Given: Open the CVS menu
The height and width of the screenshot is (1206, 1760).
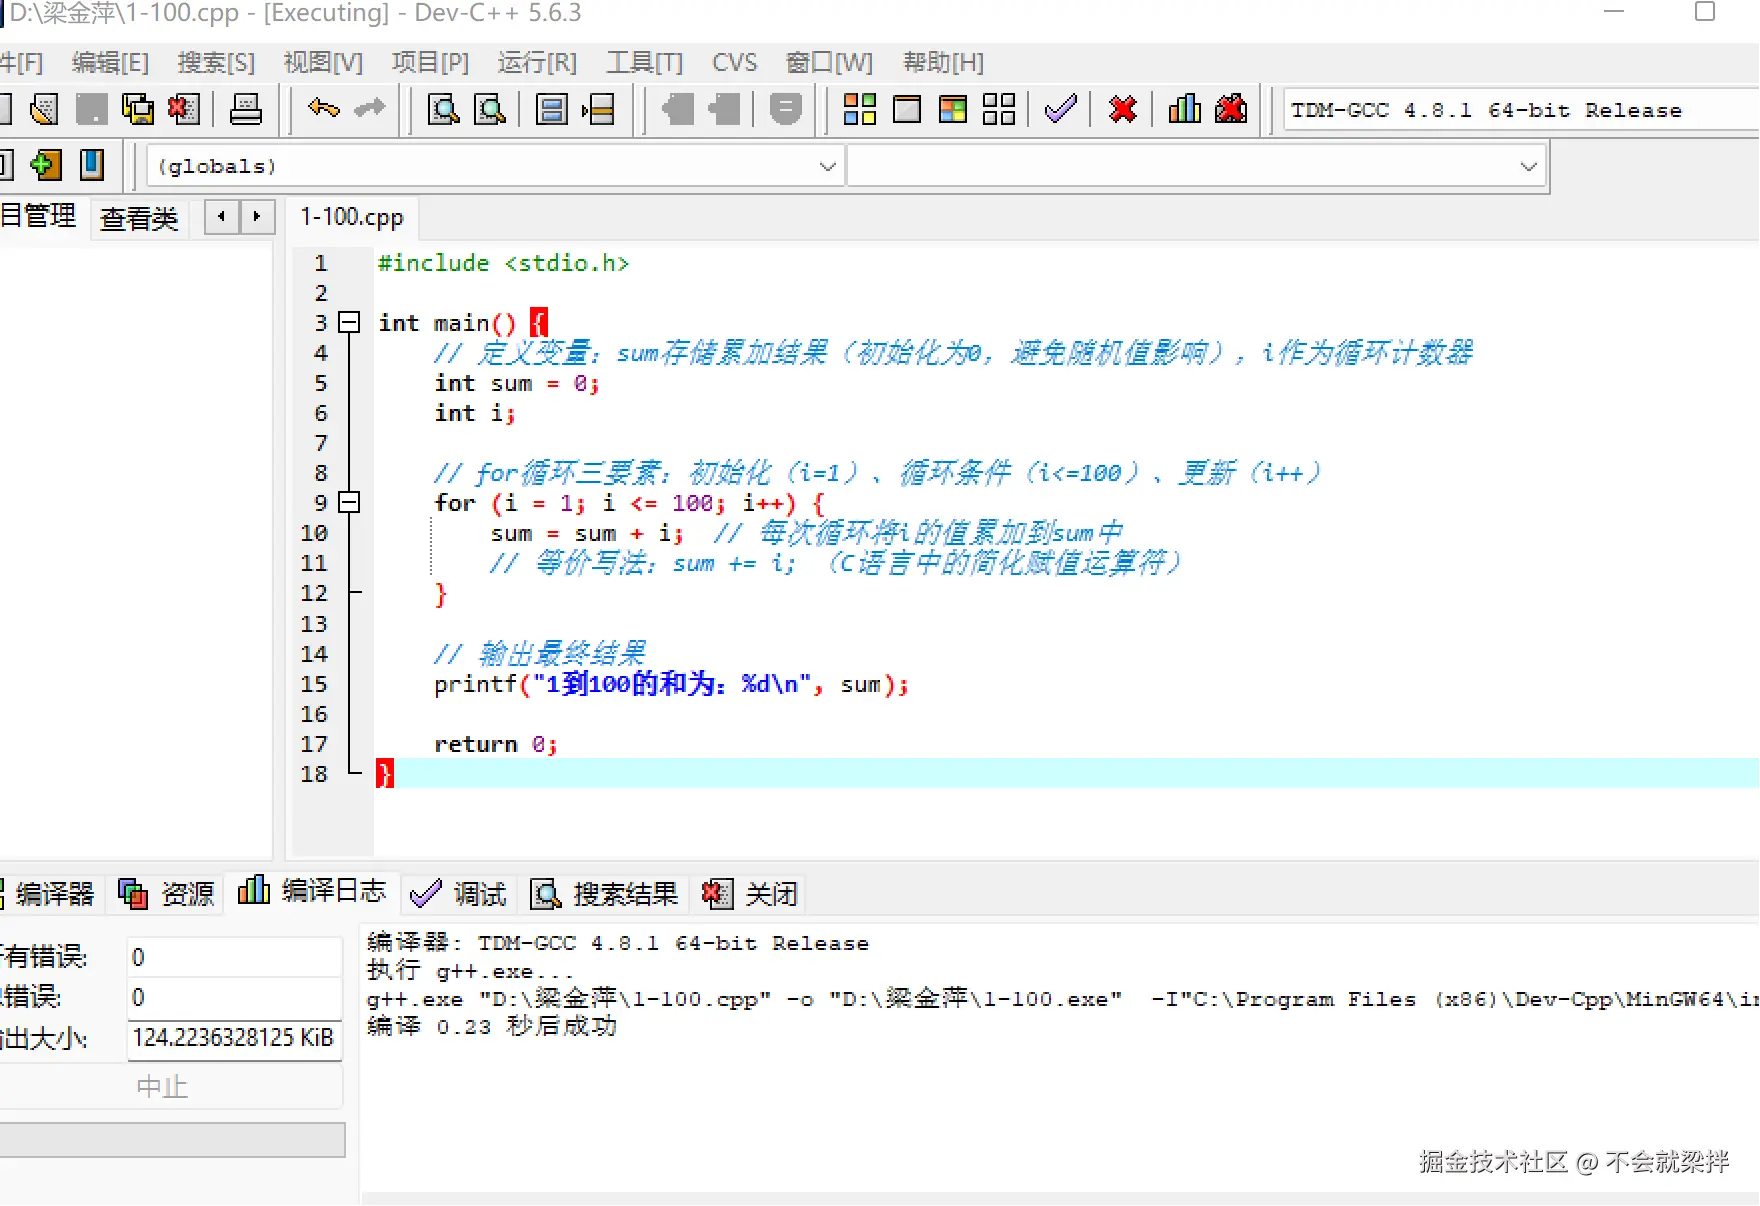Looking at the screenshot, I should pyautogui.click(x=735, y=63).
